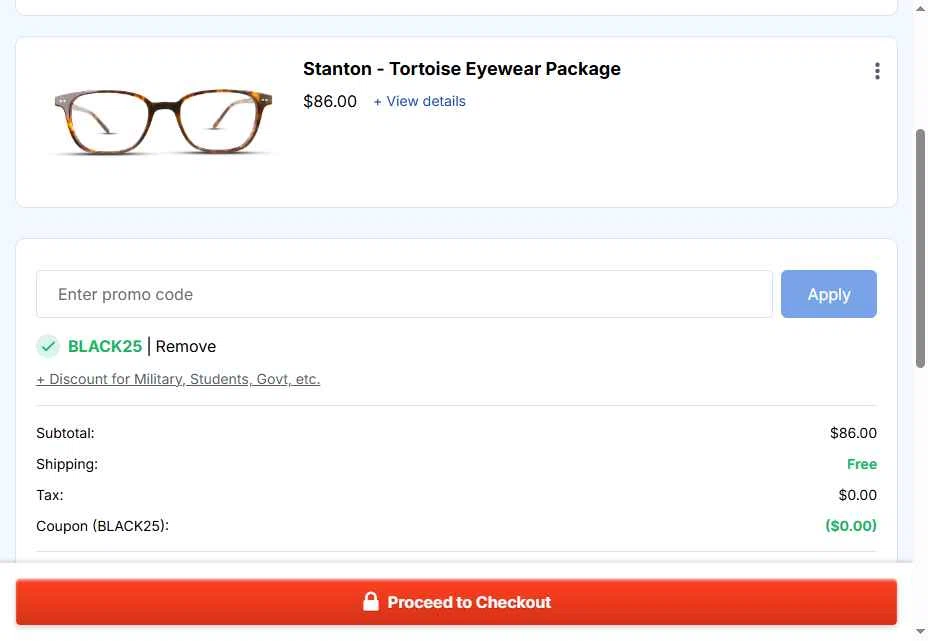Focus the Enter promo code field
This screenshot has height=641, width=928.
coord(404,294)
